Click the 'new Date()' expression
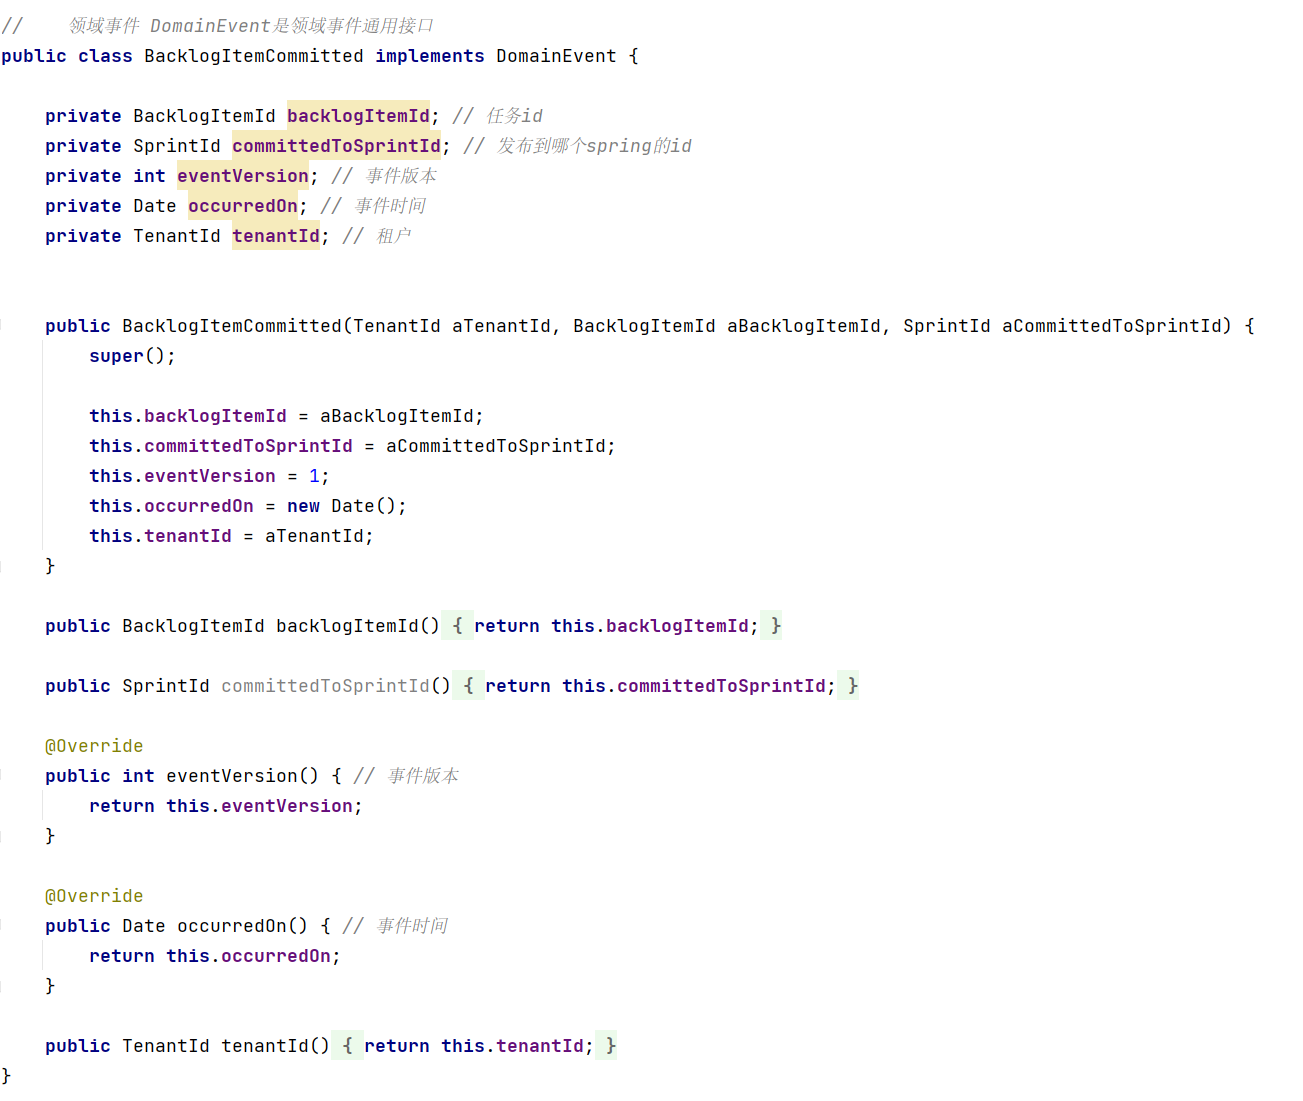The image size is (1303, 1101). (342, 506)
